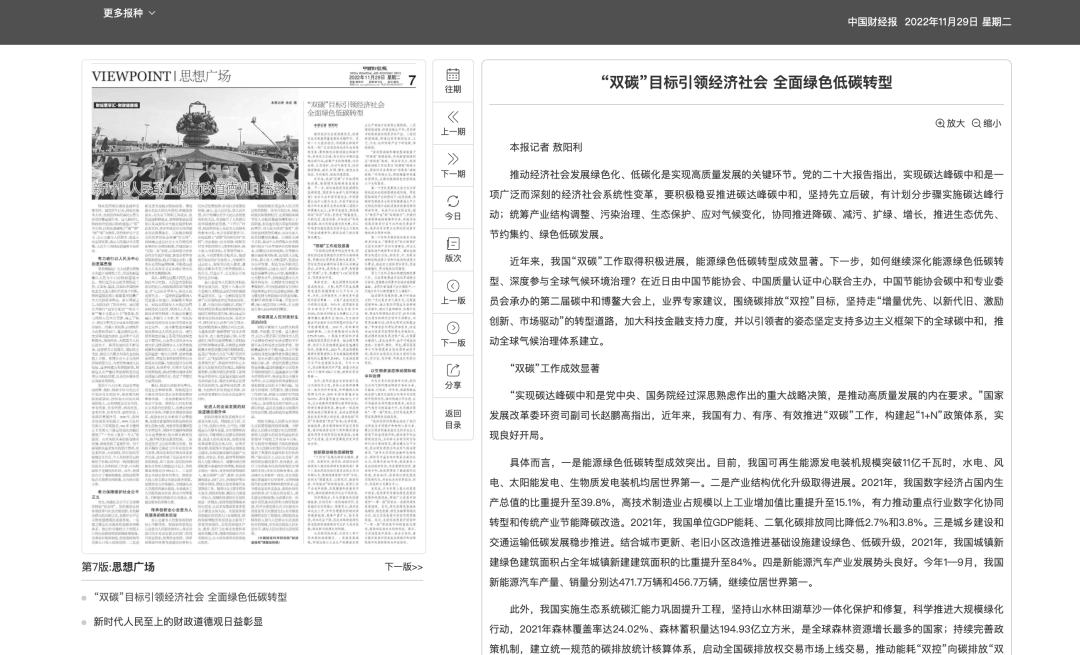Image resolution: width=1080 pixels, height=655 pixels.
Task: Click the 中国财经报 title in header
Action: 872,22
